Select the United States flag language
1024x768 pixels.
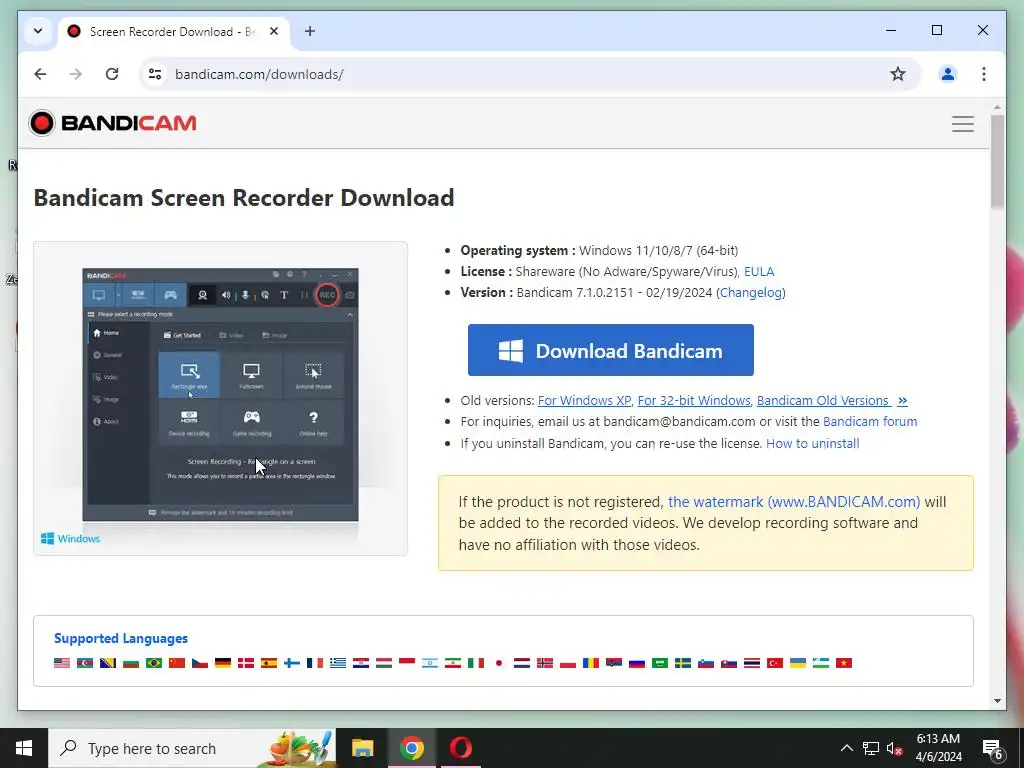click(62, 663)
